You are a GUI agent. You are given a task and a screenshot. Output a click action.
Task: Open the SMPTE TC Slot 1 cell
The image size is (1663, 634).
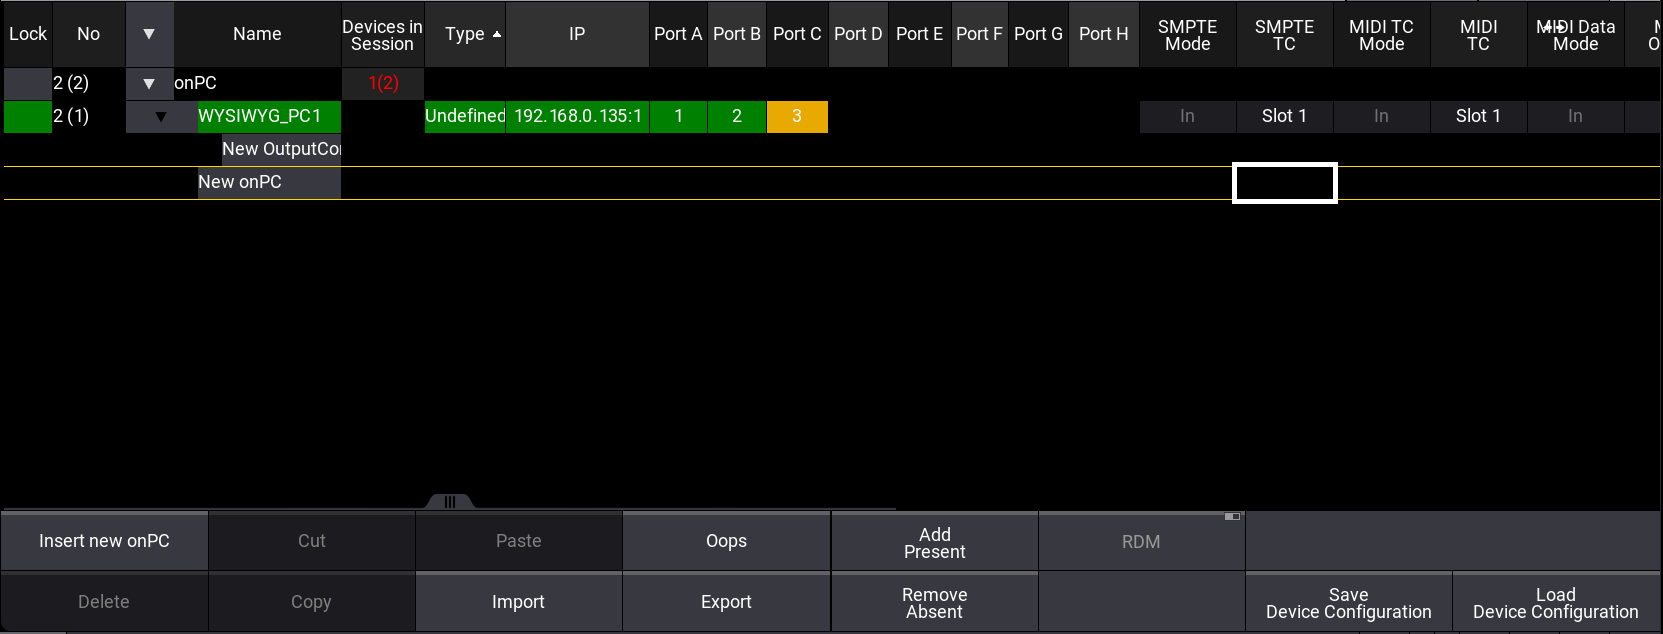[1284, 117]
